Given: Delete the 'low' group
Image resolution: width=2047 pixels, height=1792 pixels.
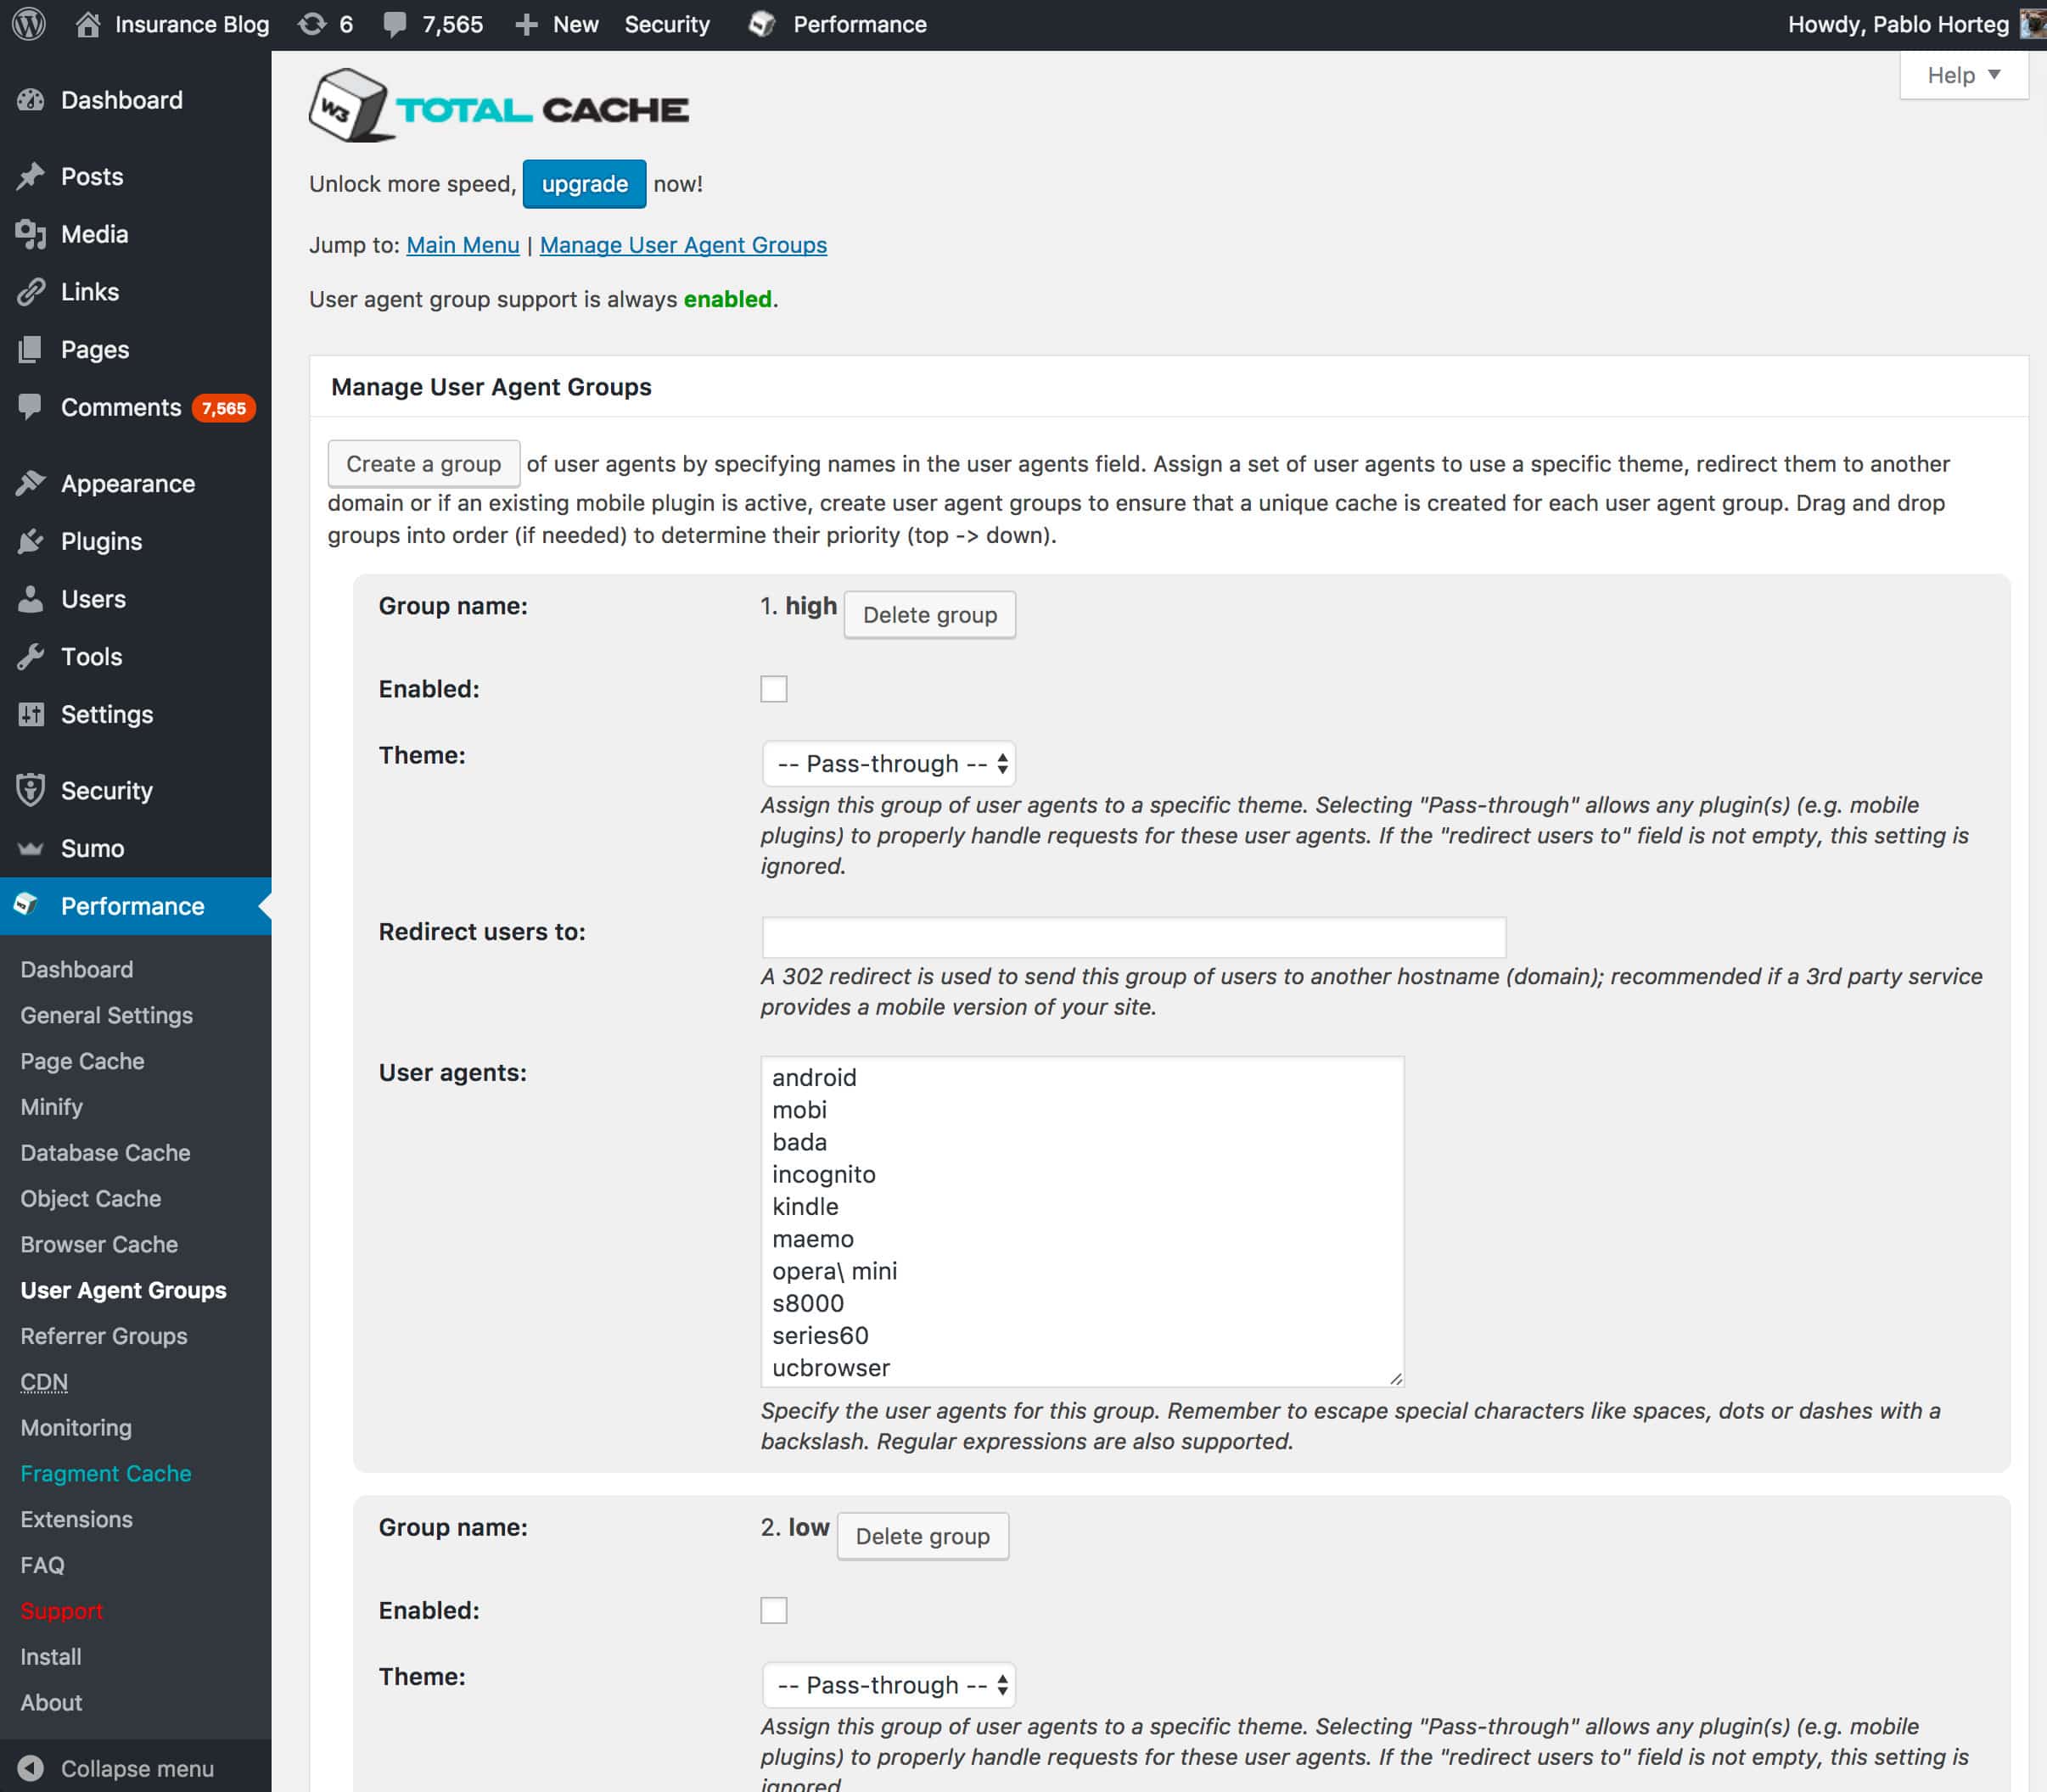Looking at the screenshot, I should tap(922, 1536).
